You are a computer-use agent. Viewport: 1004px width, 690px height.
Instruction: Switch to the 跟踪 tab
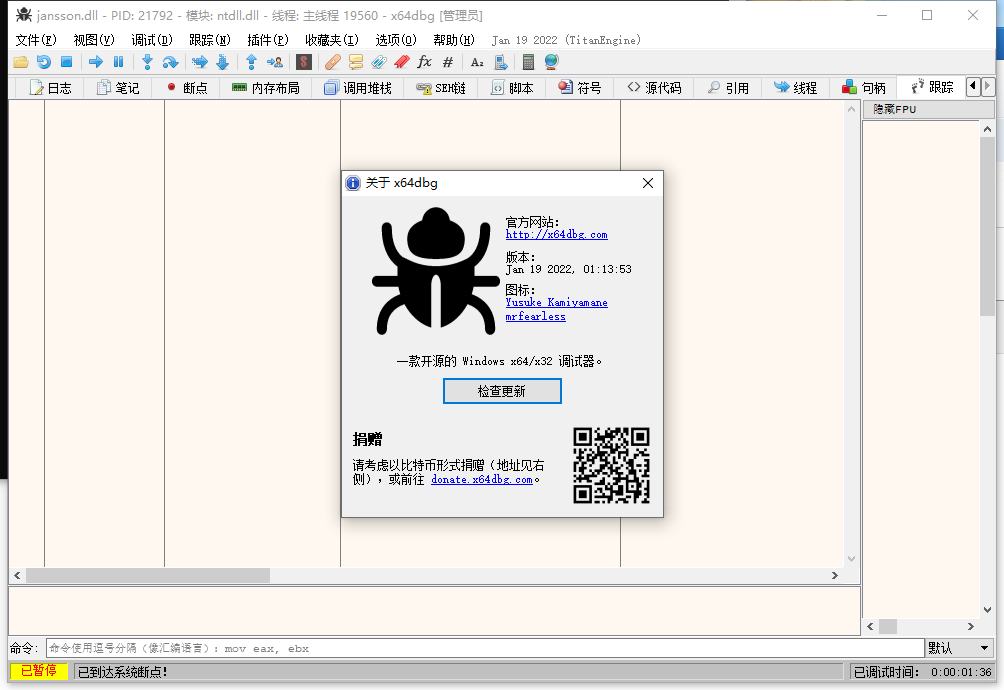tap(932, 87)
